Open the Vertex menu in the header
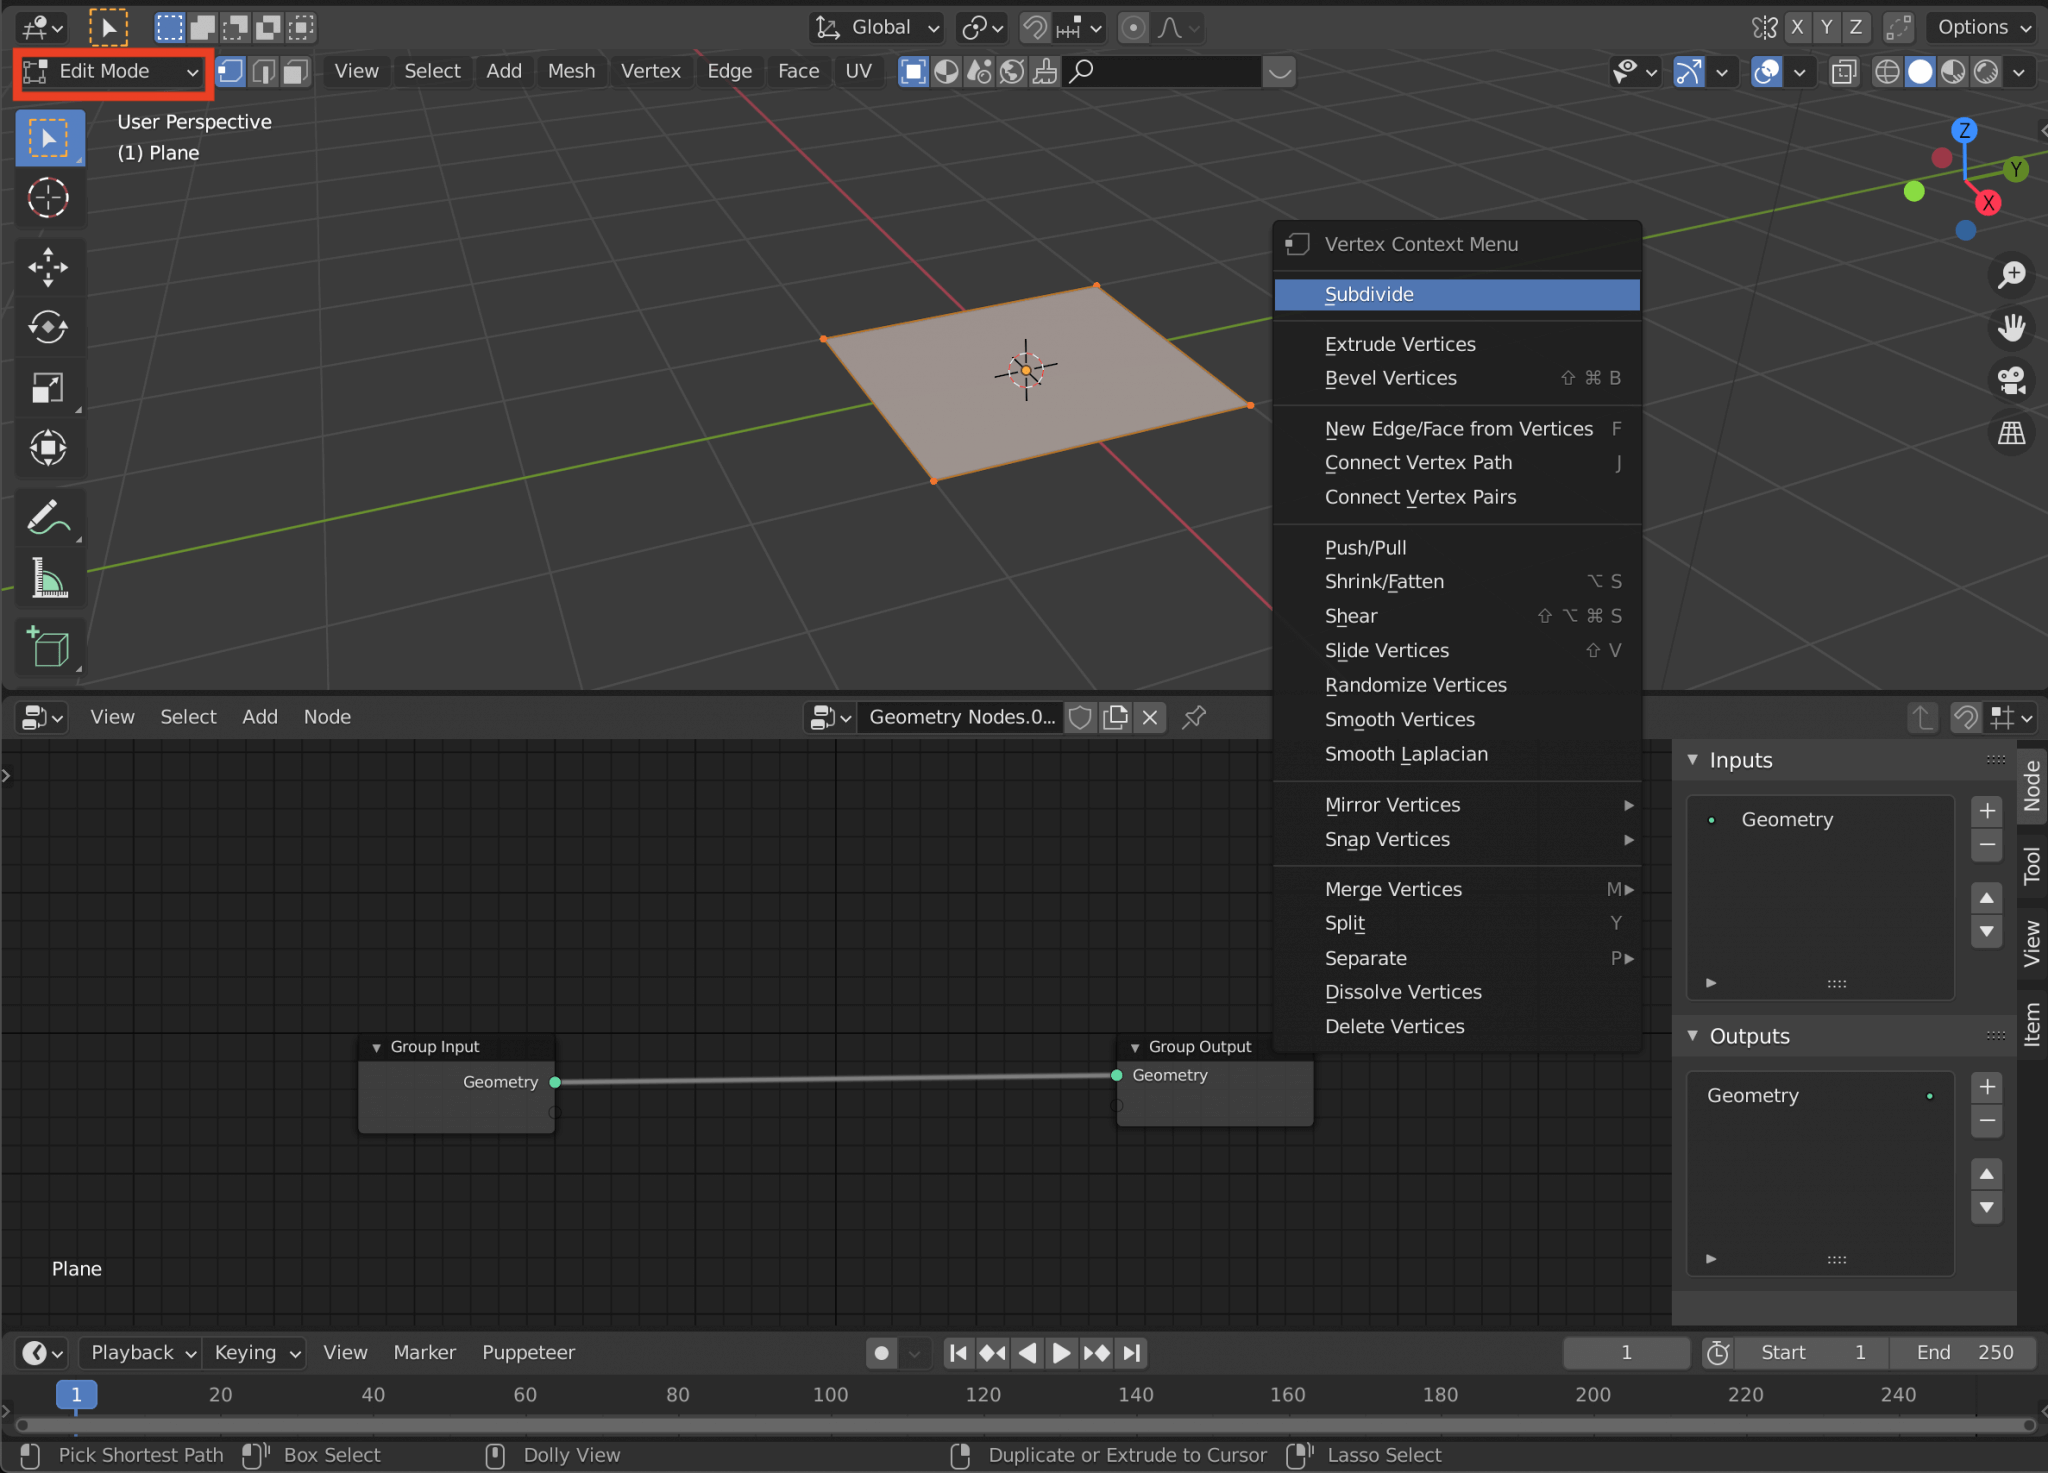The width and height of the screenshot is (2048, 1473). point(650,71)
